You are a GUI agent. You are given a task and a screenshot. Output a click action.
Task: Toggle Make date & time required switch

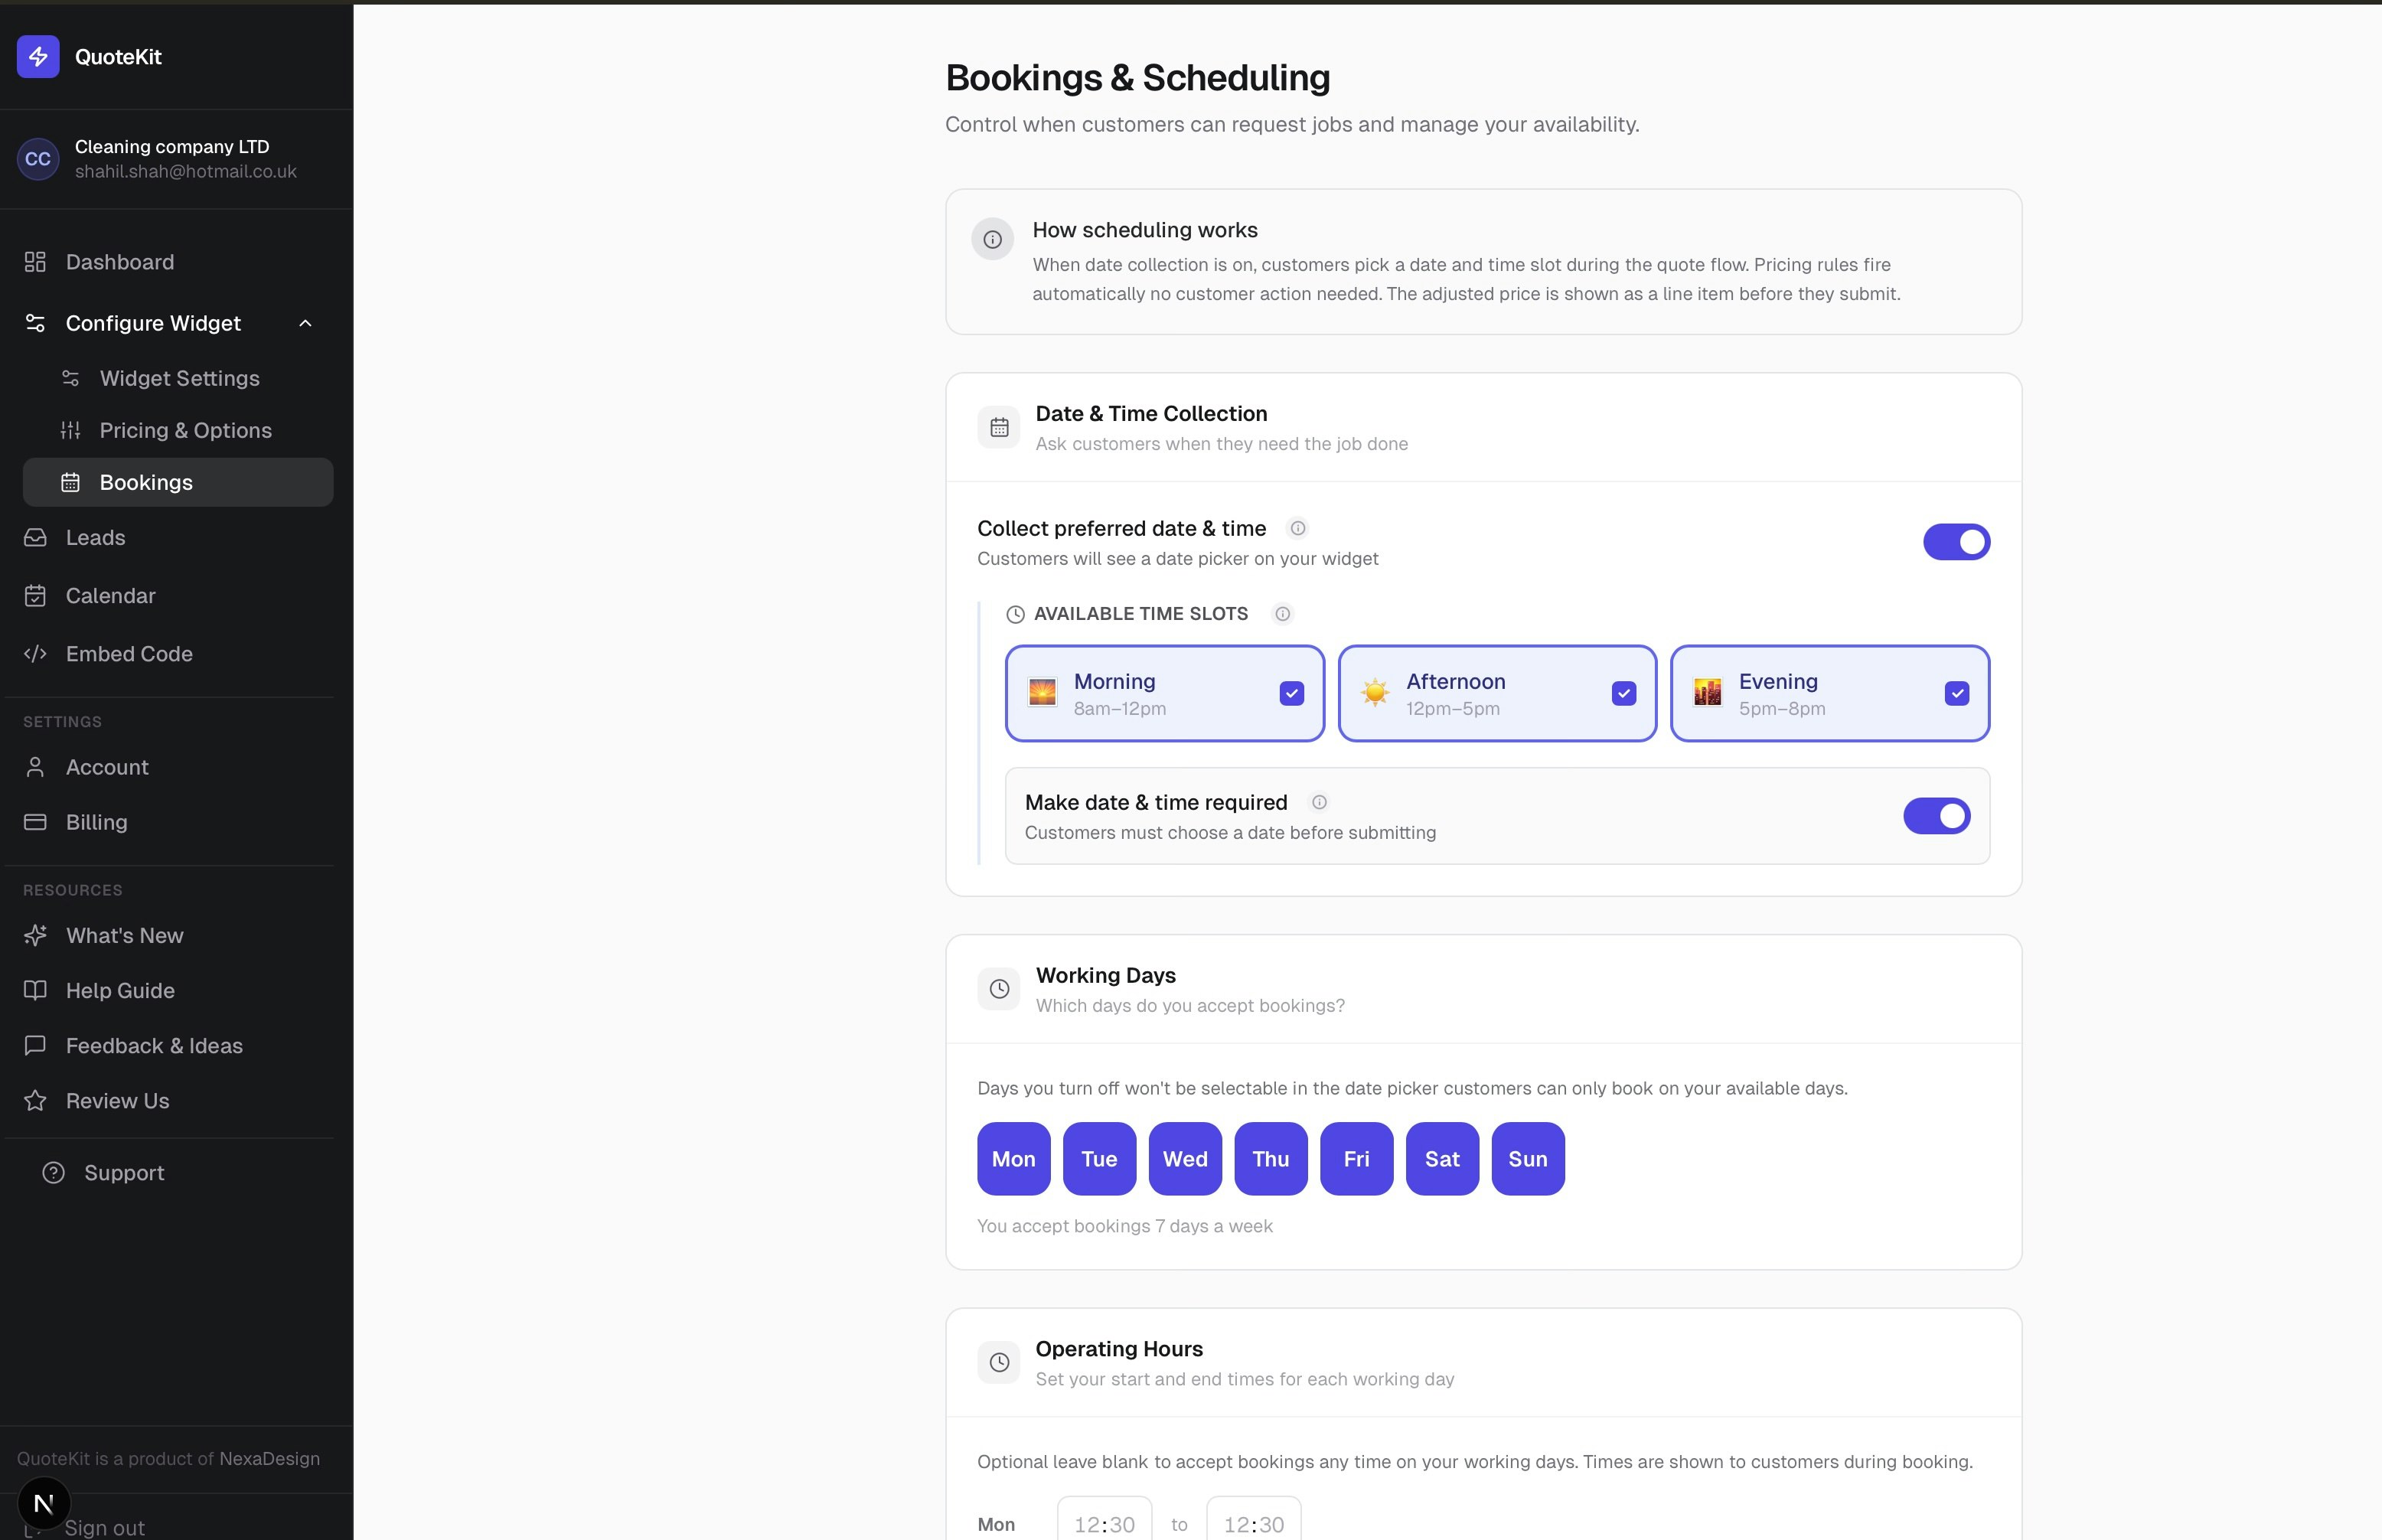tap(1936, 816)
